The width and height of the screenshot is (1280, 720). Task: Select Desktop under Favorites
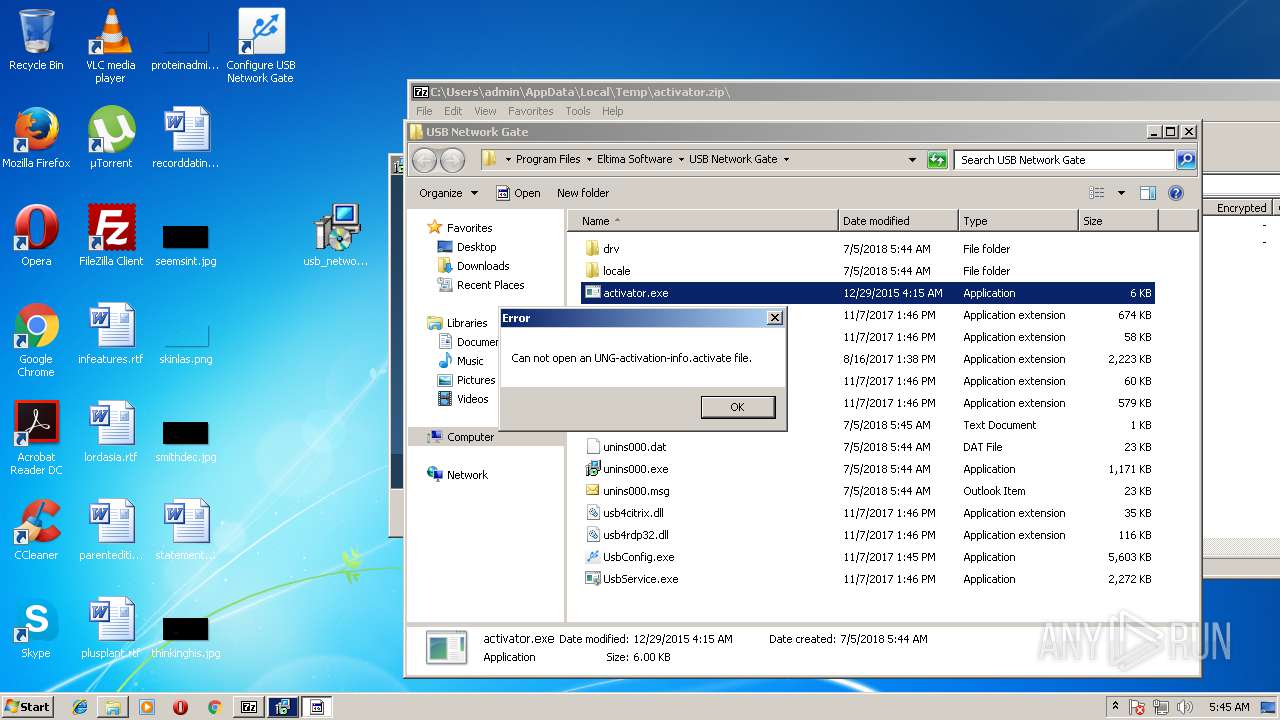(x=467, y=247)
